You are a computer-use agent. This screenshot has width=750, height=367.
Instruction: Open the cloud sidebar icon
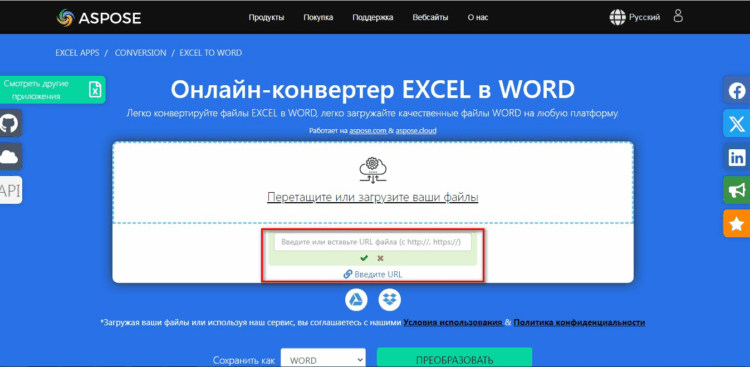[x=10, y=156]
